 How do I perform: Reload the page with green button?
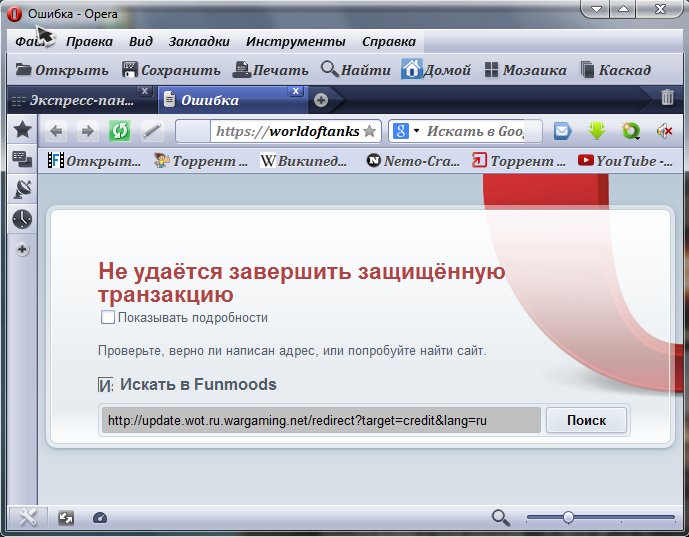tap(120, 131)
